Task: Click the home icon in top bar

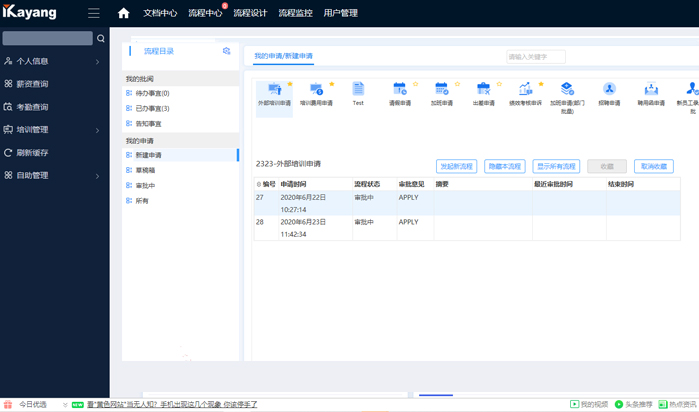Action: 124,13
